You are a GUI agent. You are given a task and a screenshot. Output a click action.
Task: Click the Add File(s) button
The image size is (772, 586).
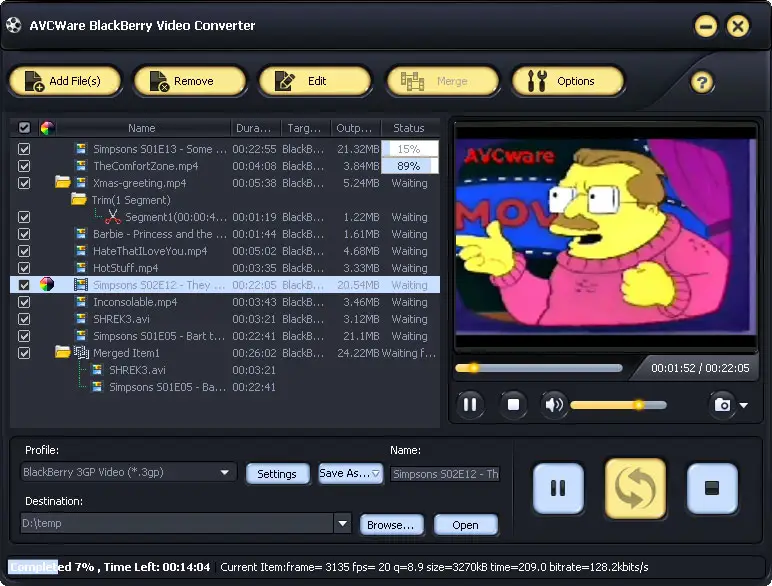pyautogui.click(x=65, y=81)
